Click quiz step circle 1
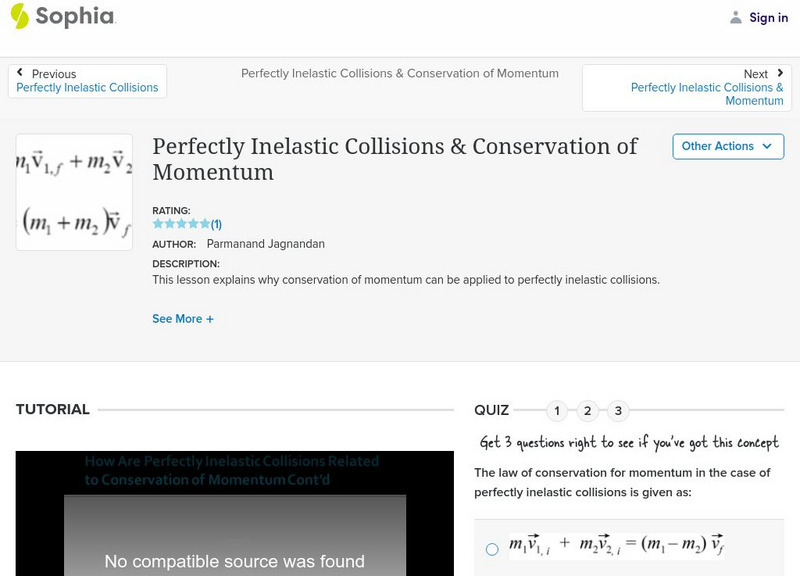800x576 pixels. tap(556, 410)
